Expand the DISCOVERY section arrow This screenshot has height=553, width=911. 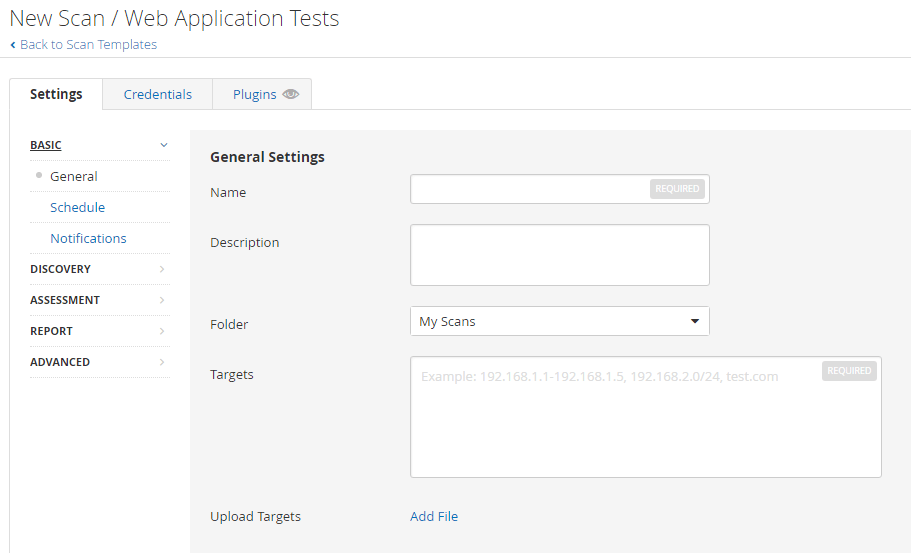(162, 269)
